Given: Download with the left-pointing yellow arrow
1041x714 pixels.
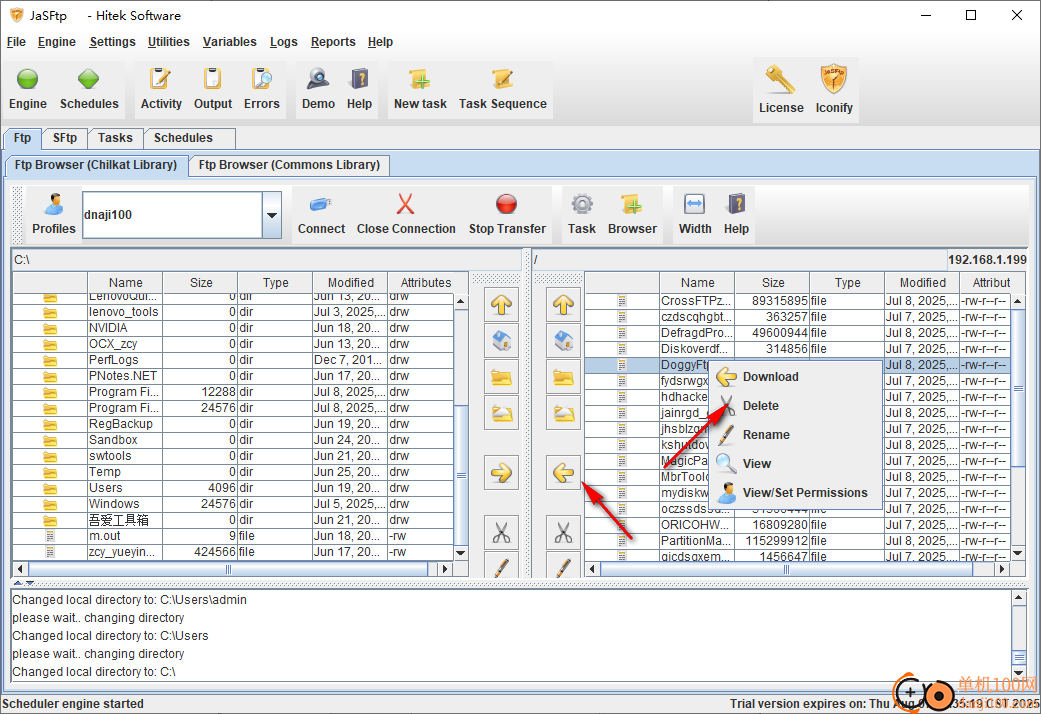Looking at the screenshot, I should [563, 473].
